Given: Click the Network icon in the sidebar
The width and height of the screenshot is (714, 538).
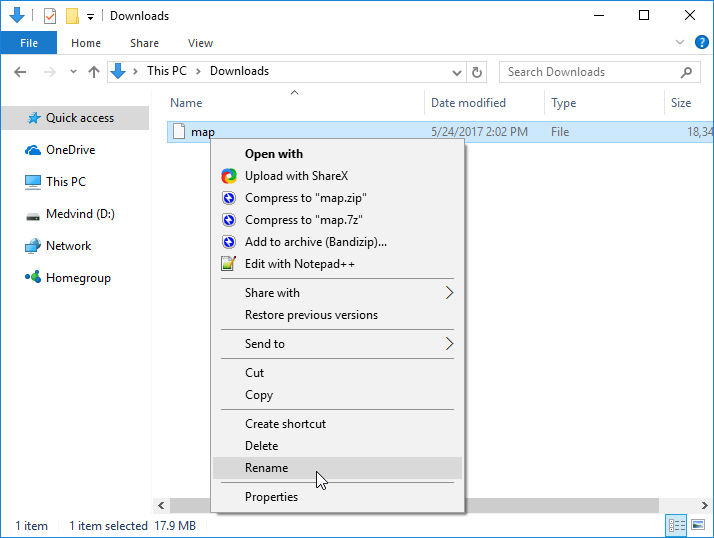Looking at the screenshot, I should click(33, 246).
